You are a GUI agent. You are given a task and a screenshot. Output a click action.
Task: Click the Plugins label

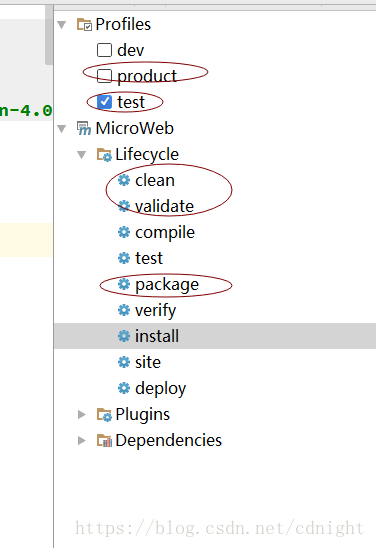coord(143,415)
